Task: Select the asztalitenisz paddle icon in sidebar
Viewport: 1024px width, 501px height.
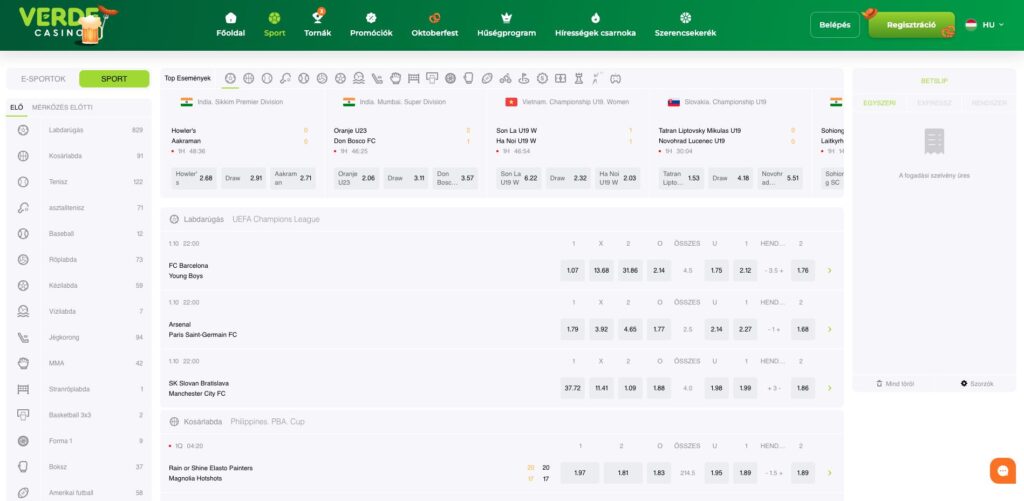Action: [23, 207]
